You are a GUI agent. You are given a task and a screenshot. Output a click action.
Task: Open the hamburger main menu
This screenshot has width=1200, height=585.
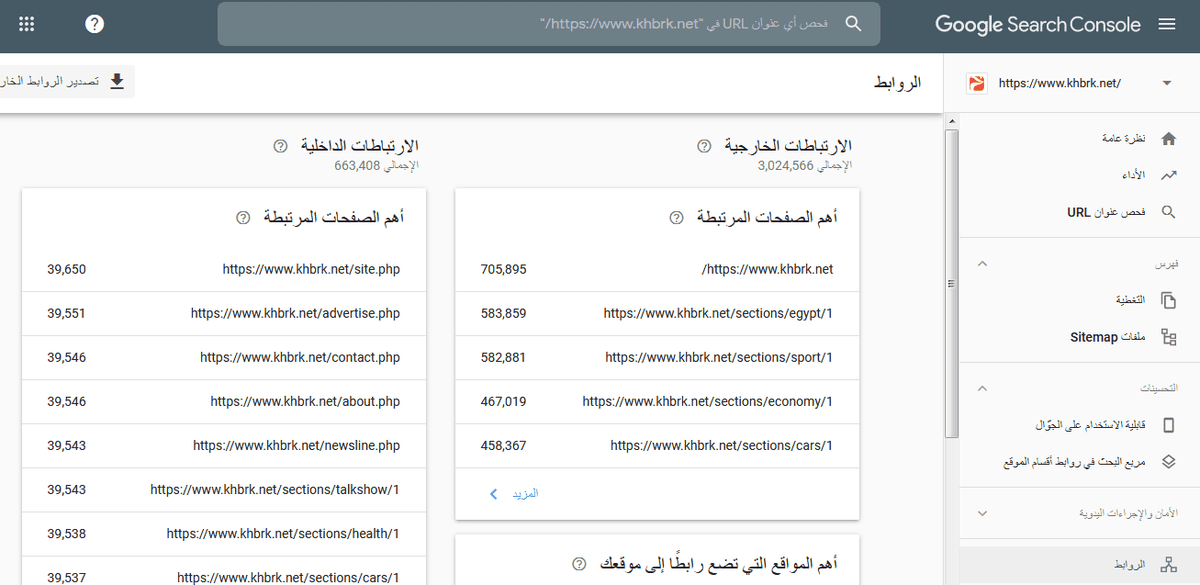click(x=1167, y=24)
